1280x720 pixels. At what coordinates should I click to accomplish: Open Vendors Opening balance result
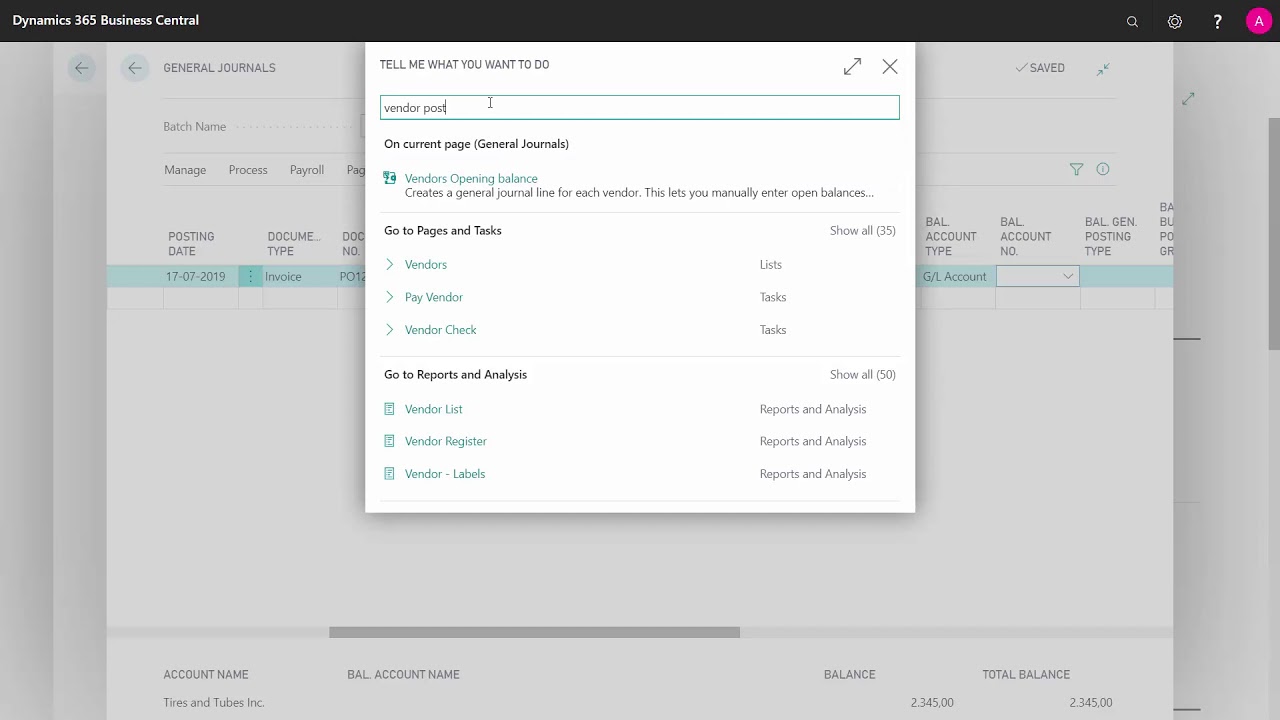coord(471,178)
